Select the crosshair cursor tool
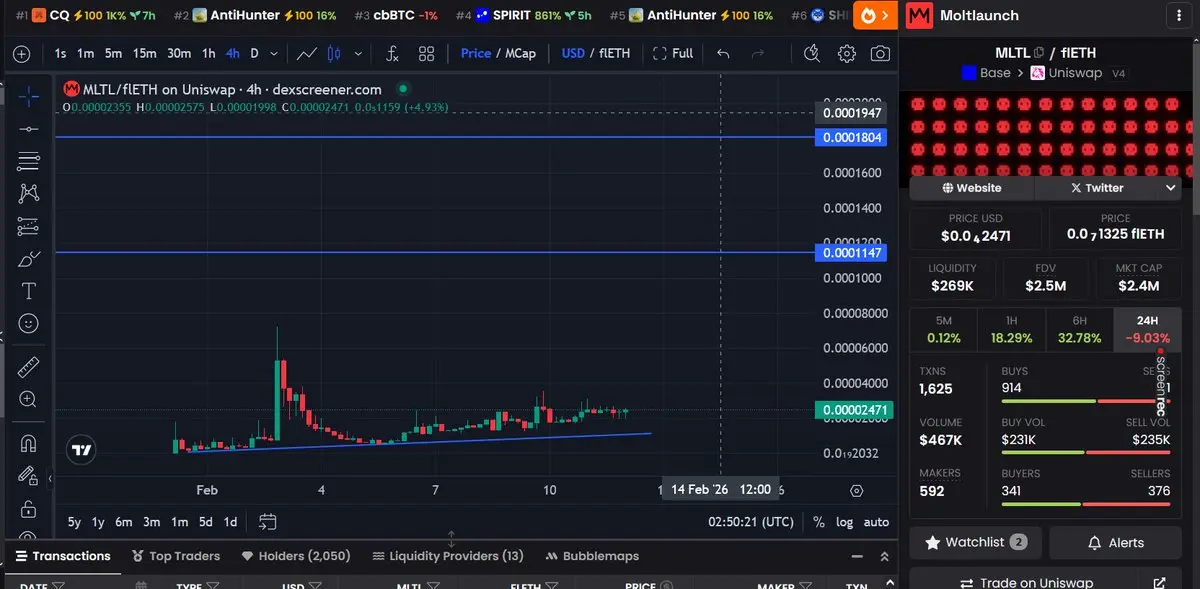Image resolution: width=1200 pixels, height=589 pixels. 28,96
